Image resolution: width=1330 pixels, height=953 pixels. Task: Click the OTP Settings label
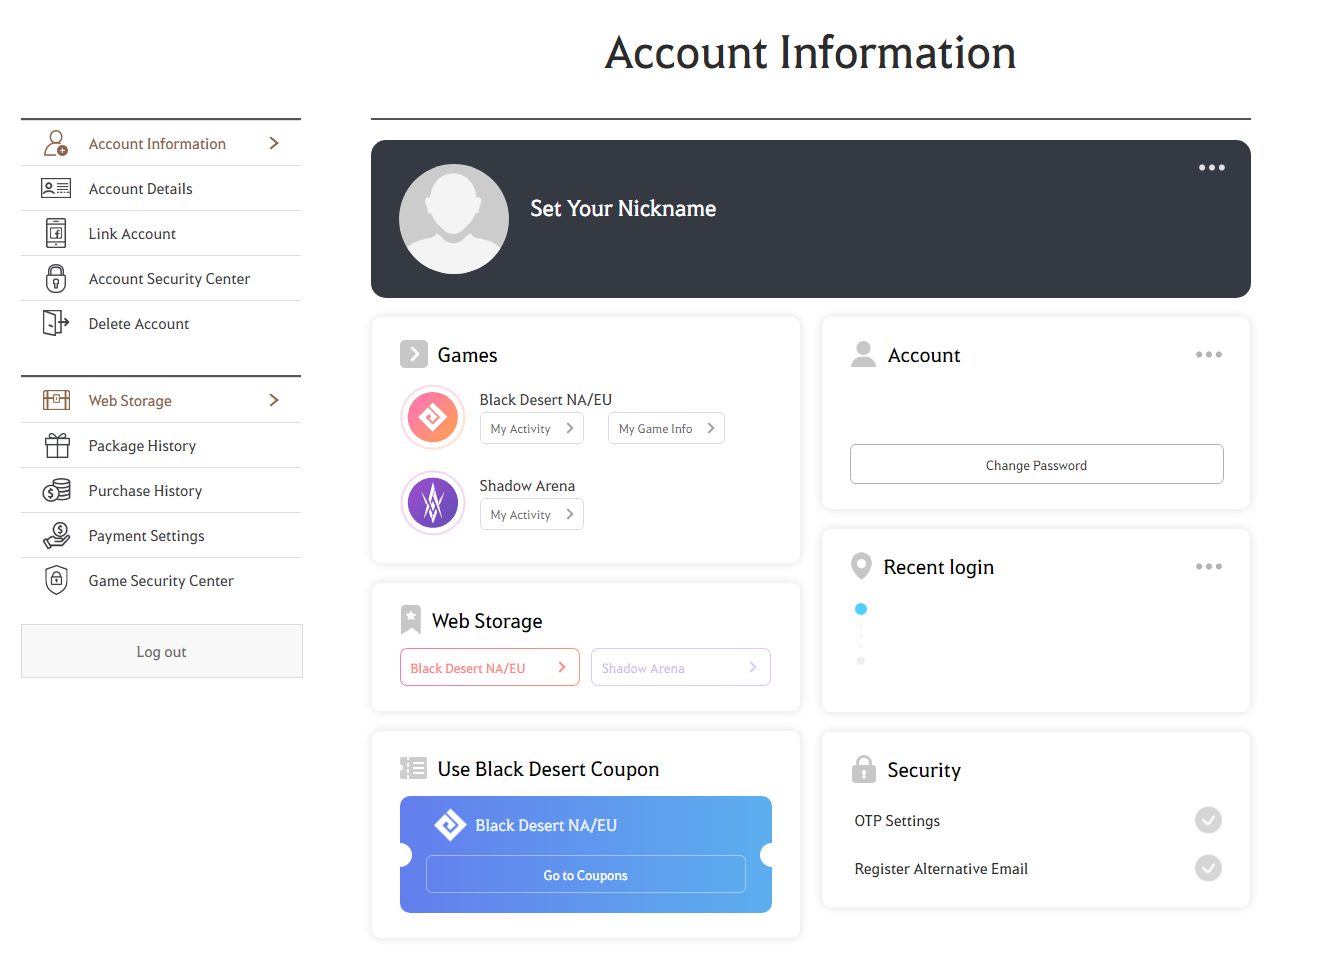click(x=897, y=820)
